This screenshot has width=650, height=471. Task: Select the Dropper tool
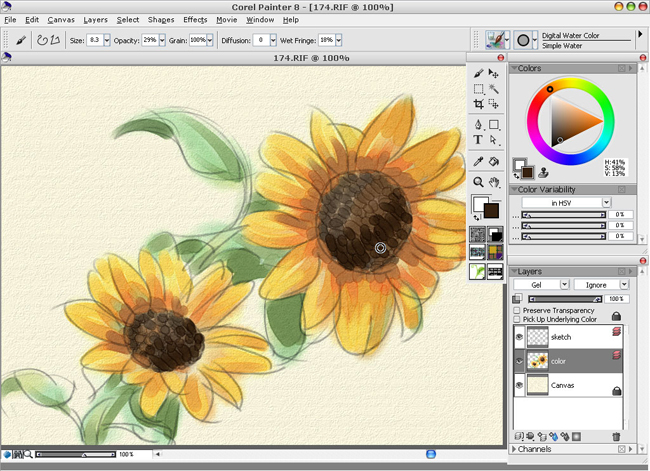(479, 161)
